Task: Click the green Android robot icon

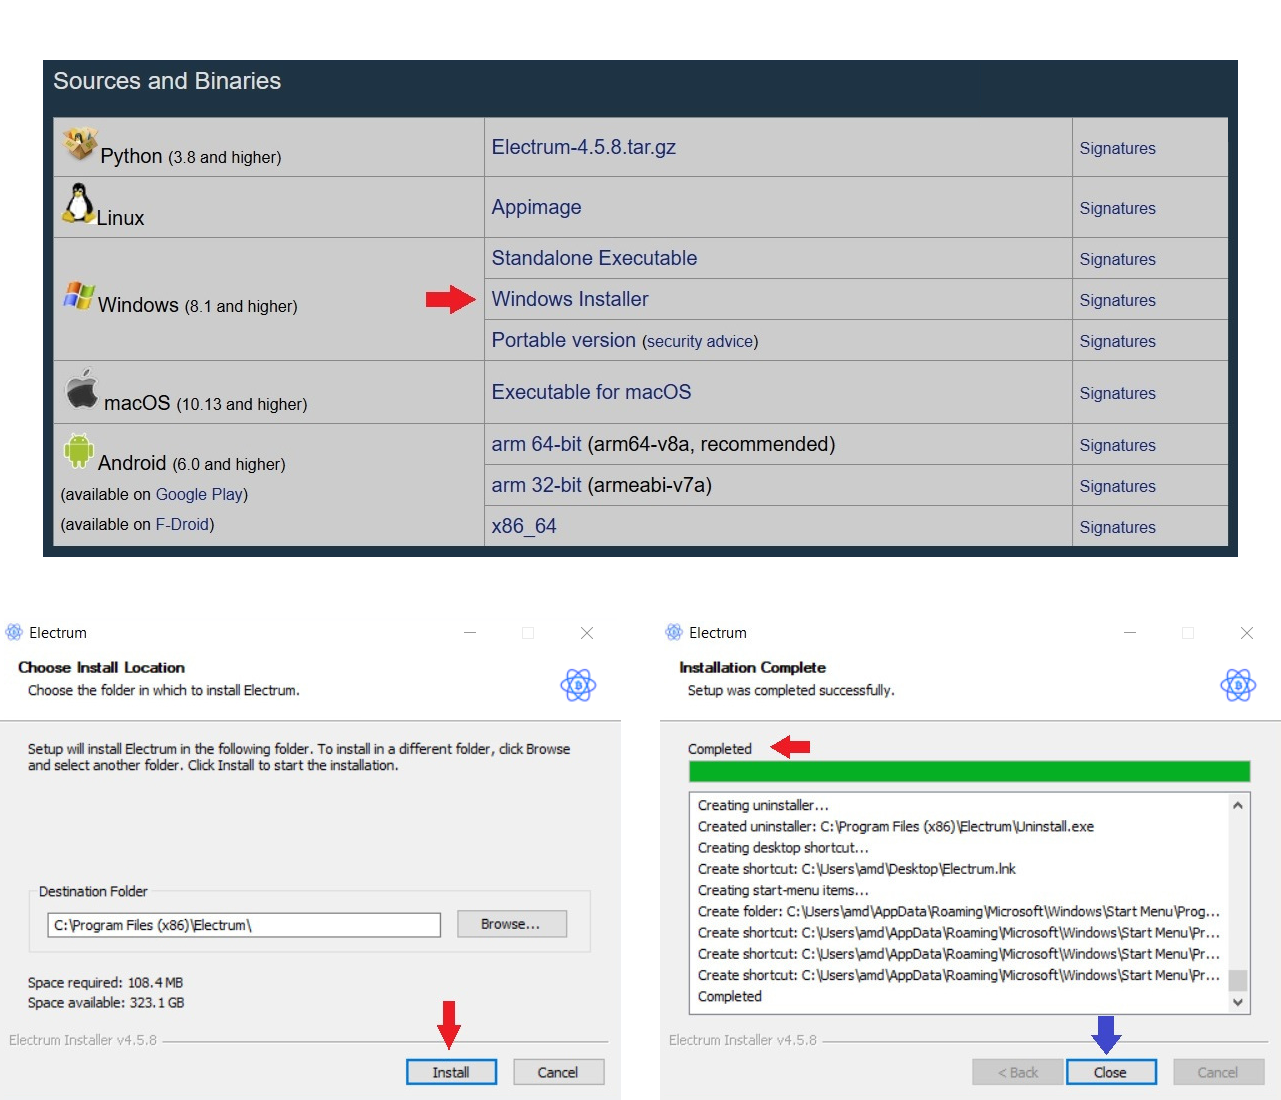Action: pyautogui.click(x=78, y=451)
